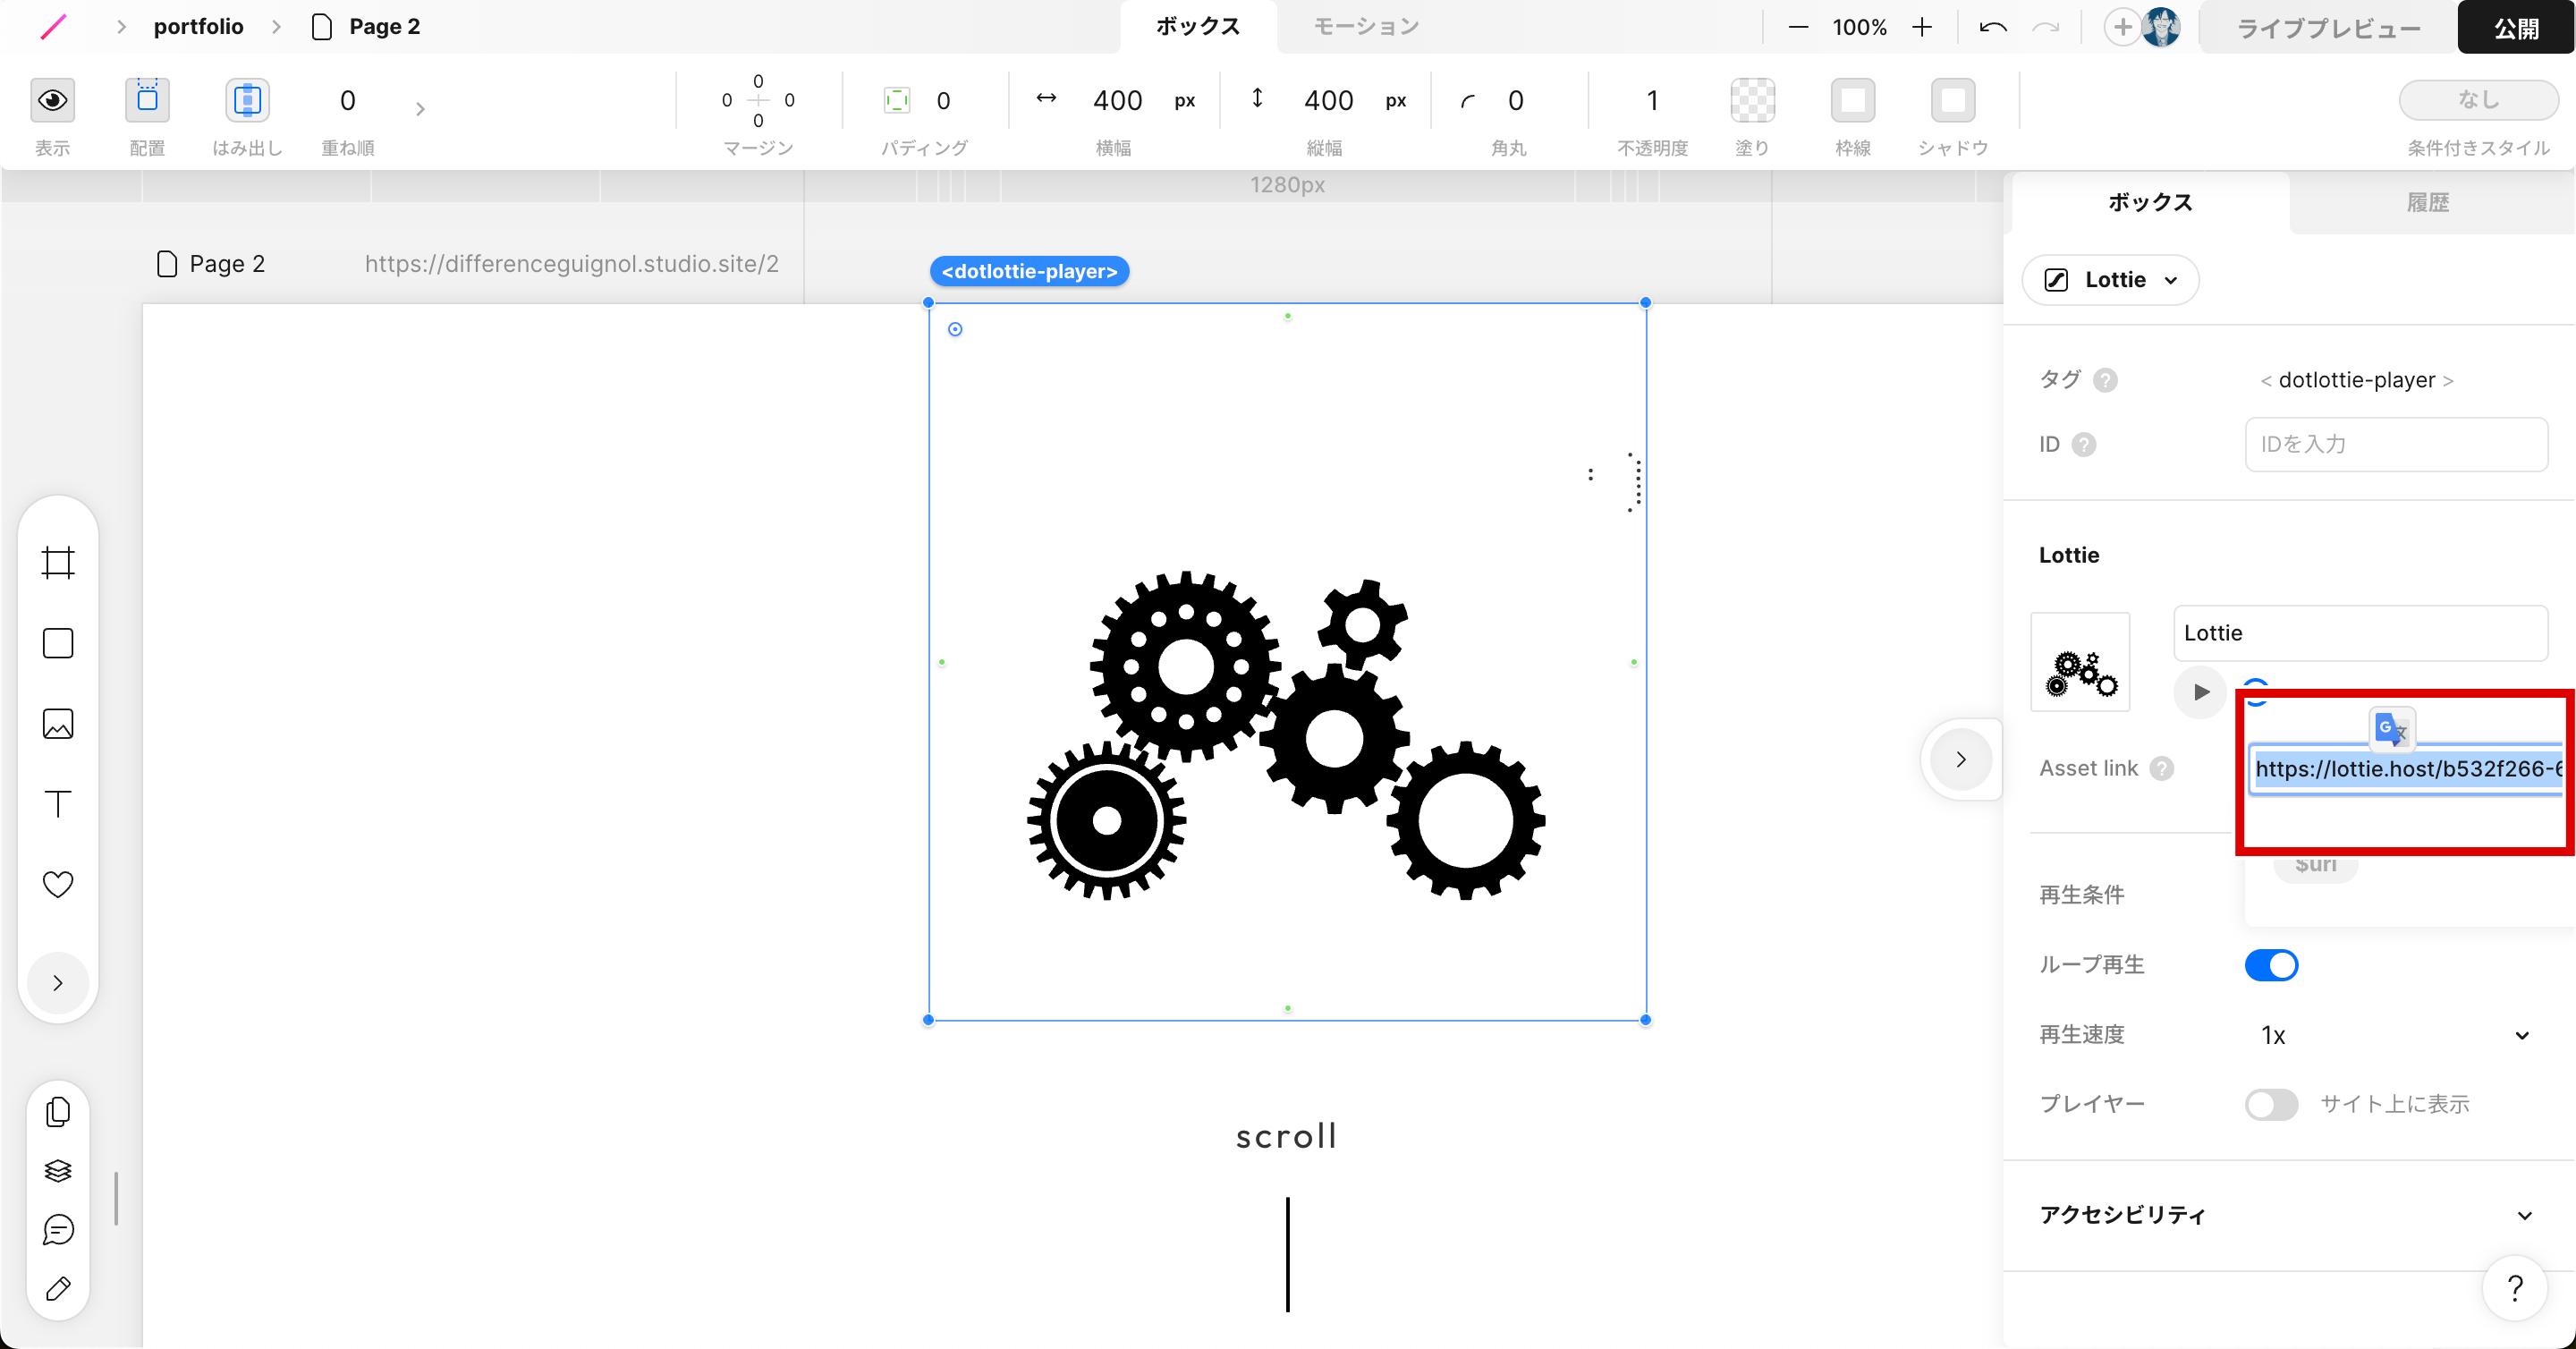Click the 公開 publish button

click(x=2515, y=28)
